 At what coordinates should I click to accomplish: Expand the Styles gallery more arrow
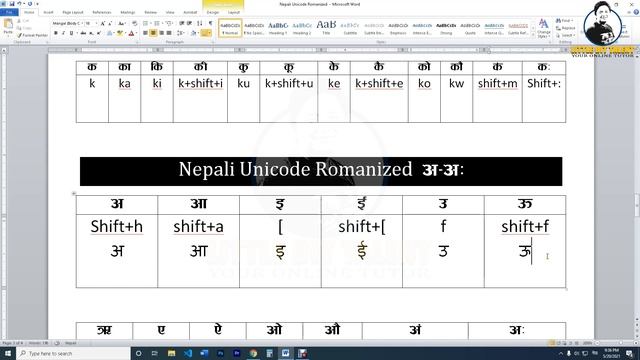[x=533, y=35]
